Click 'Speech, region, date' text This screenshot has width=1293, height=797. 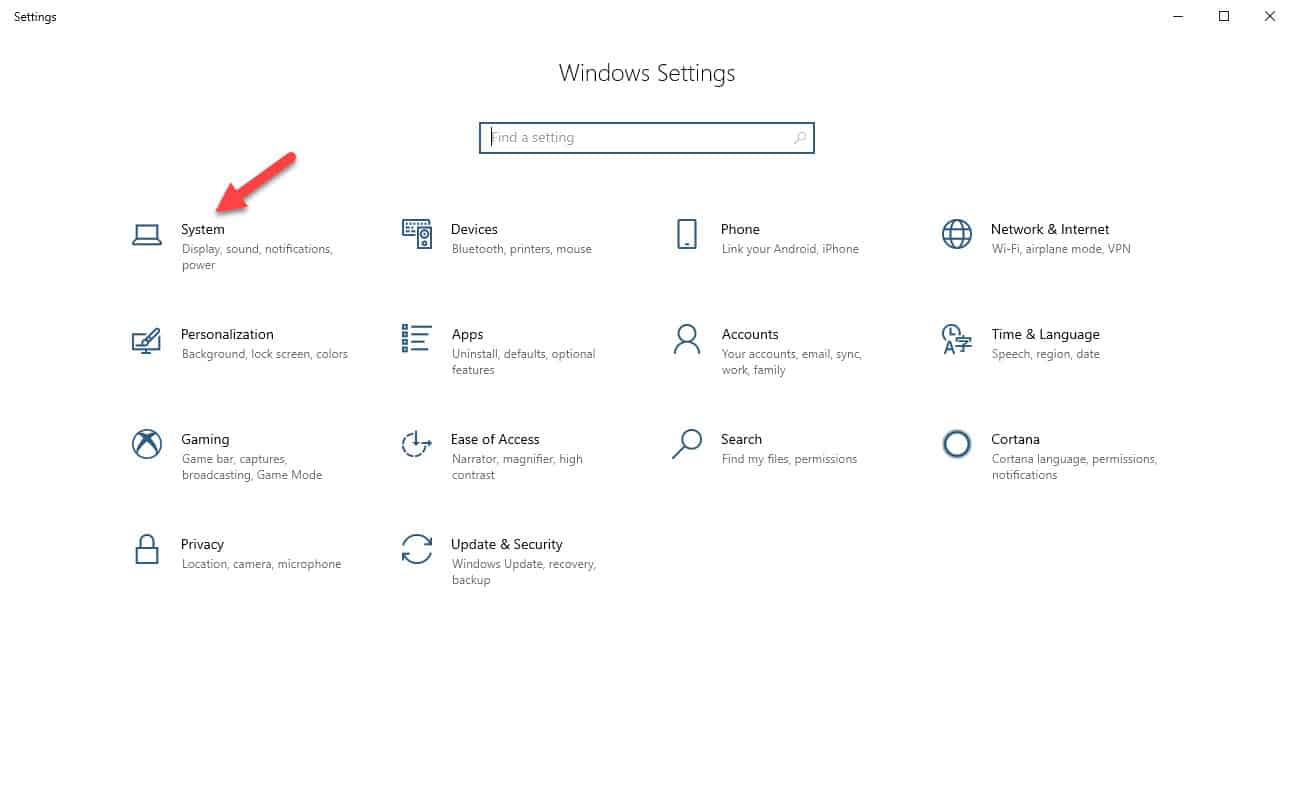[x=1045, y=354]
